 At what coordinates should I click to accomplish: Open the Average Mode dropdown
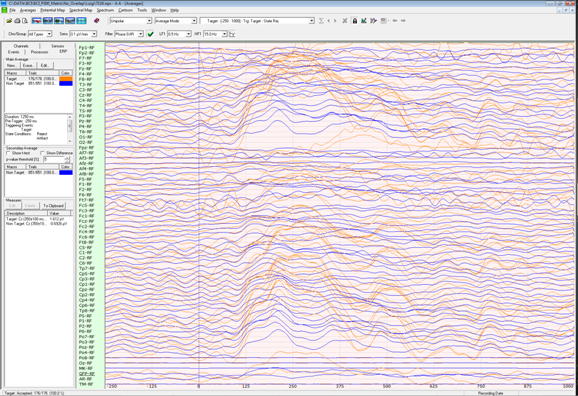click(175, 21)
